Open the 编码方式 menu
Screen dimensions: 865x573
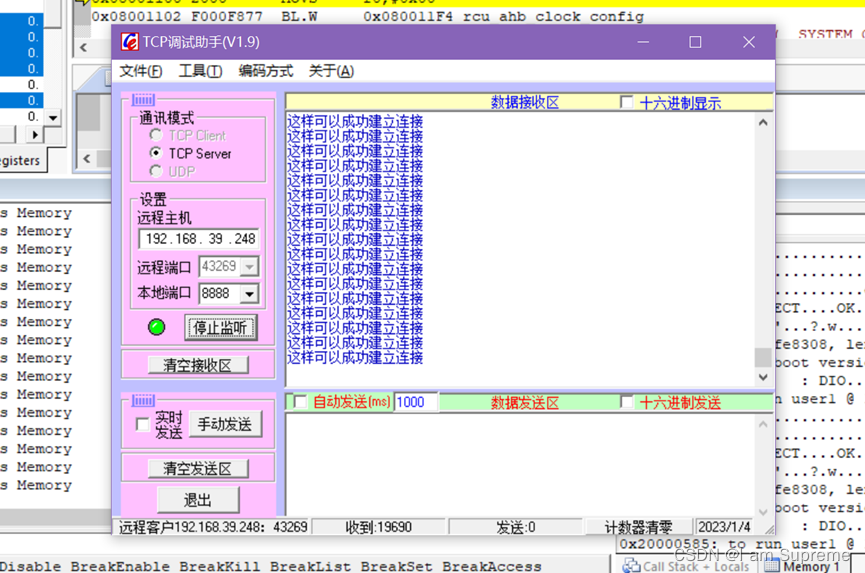point(265,71)
